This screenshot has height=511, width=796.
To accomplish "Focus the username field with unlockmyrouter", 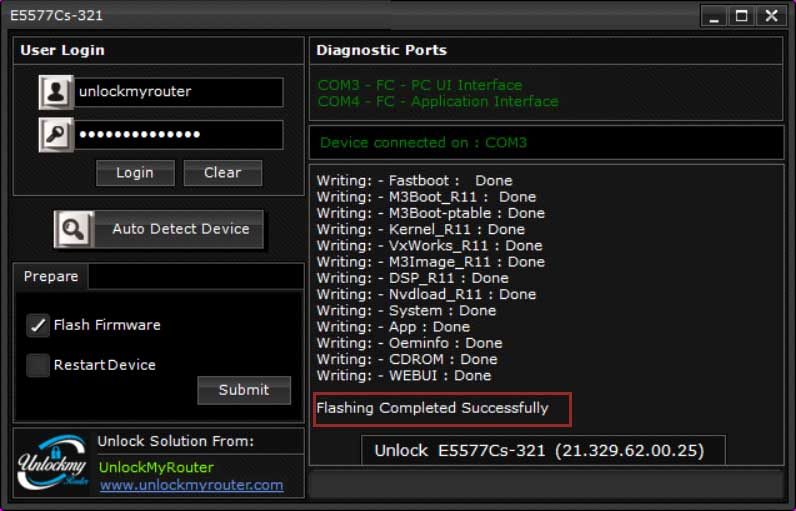I will point(179,92).
